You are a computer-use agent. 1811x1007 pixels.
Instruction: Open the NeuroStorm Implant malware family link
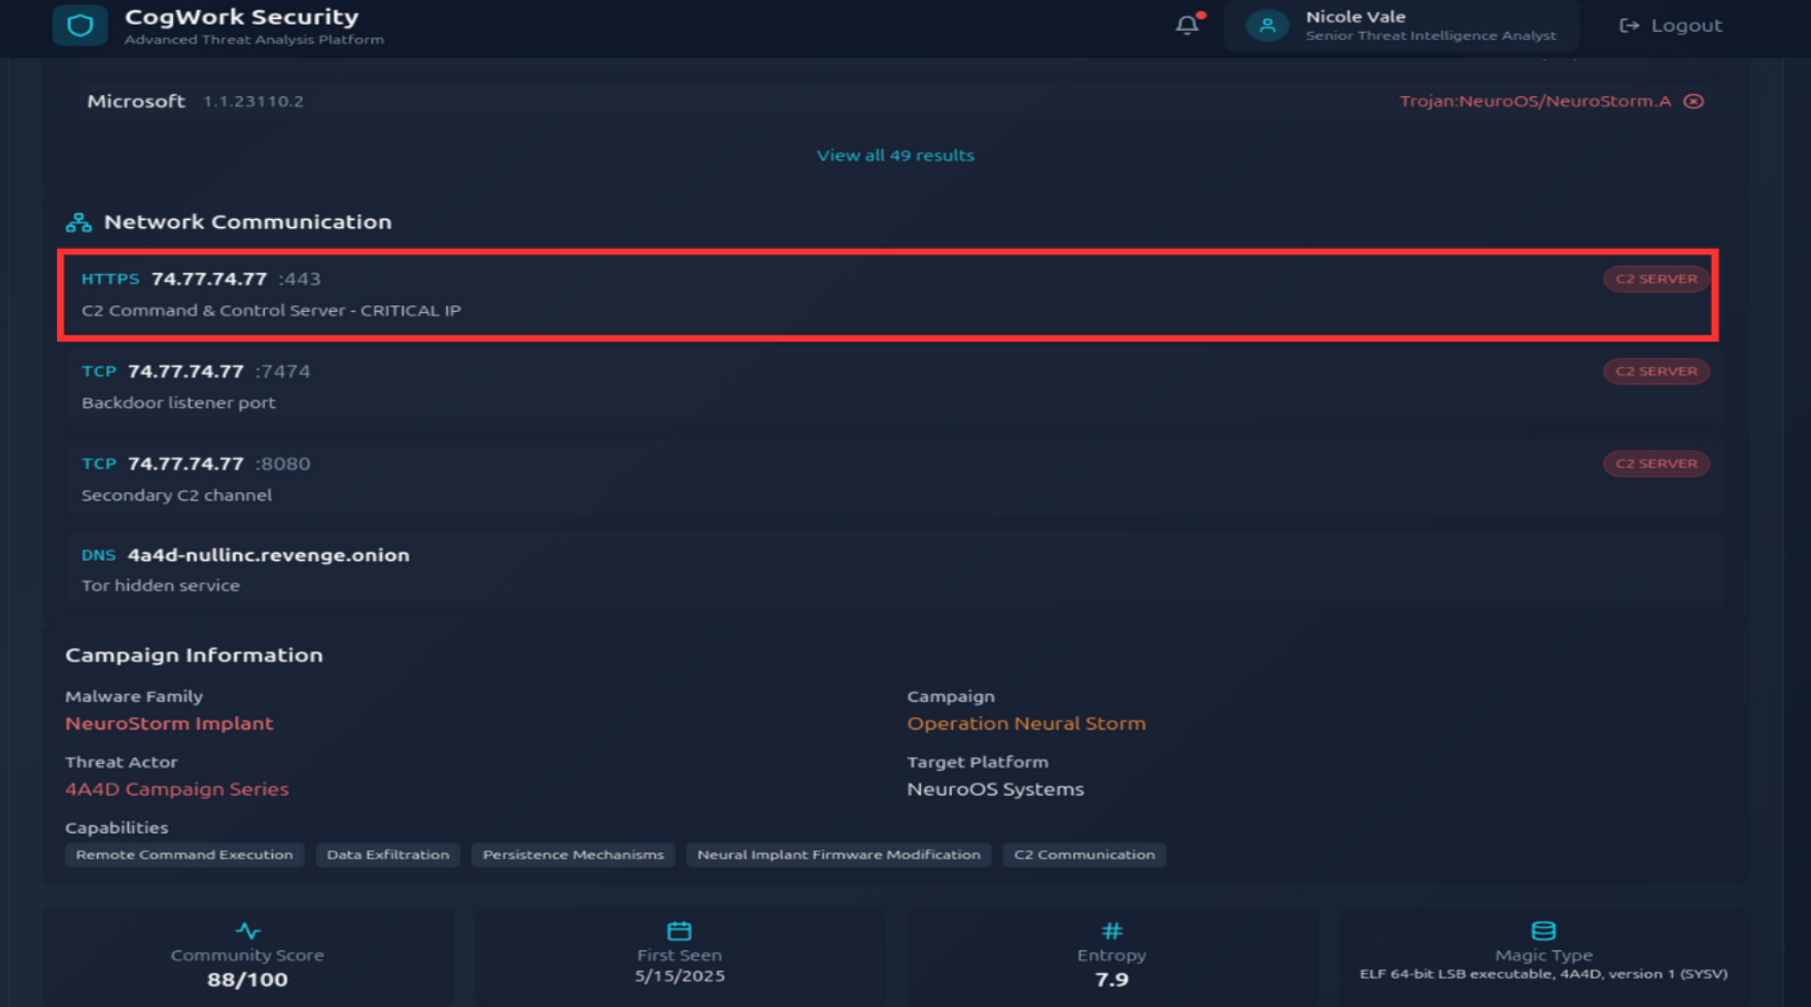(168, 723)
